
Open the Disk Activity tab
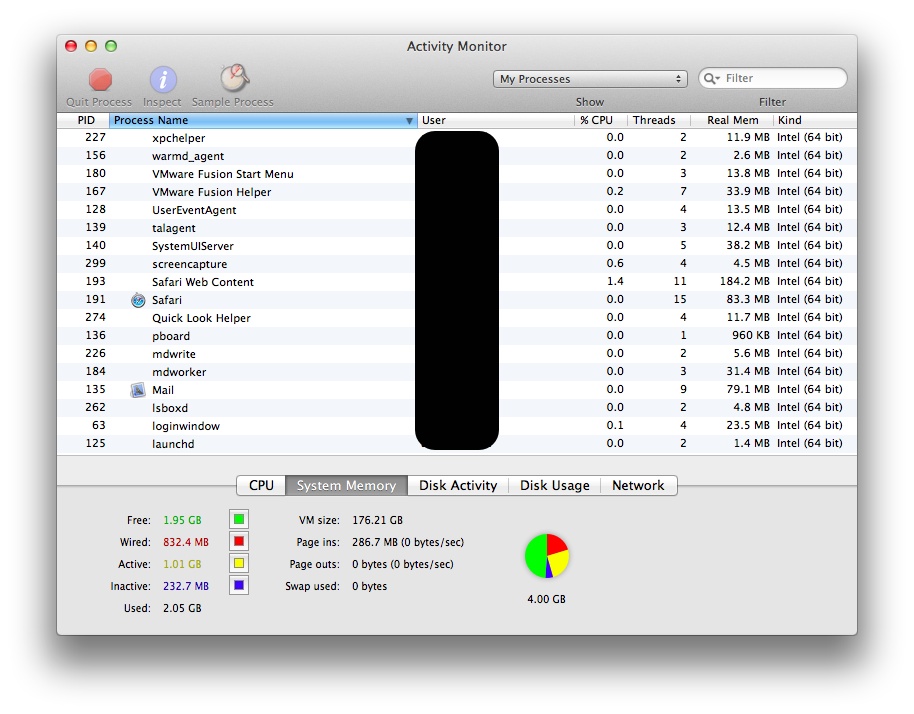[458, 486]
